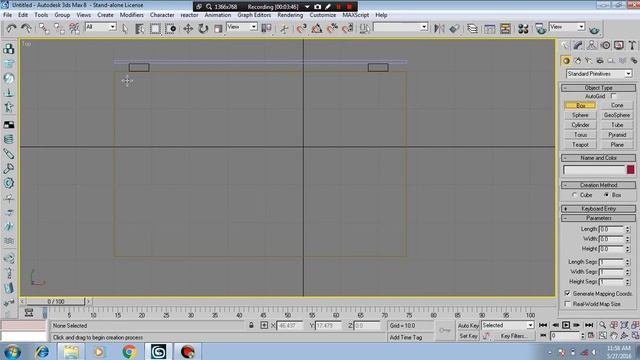
Task: Collapse the Parameters rollout
Action: tap(598, 218)
